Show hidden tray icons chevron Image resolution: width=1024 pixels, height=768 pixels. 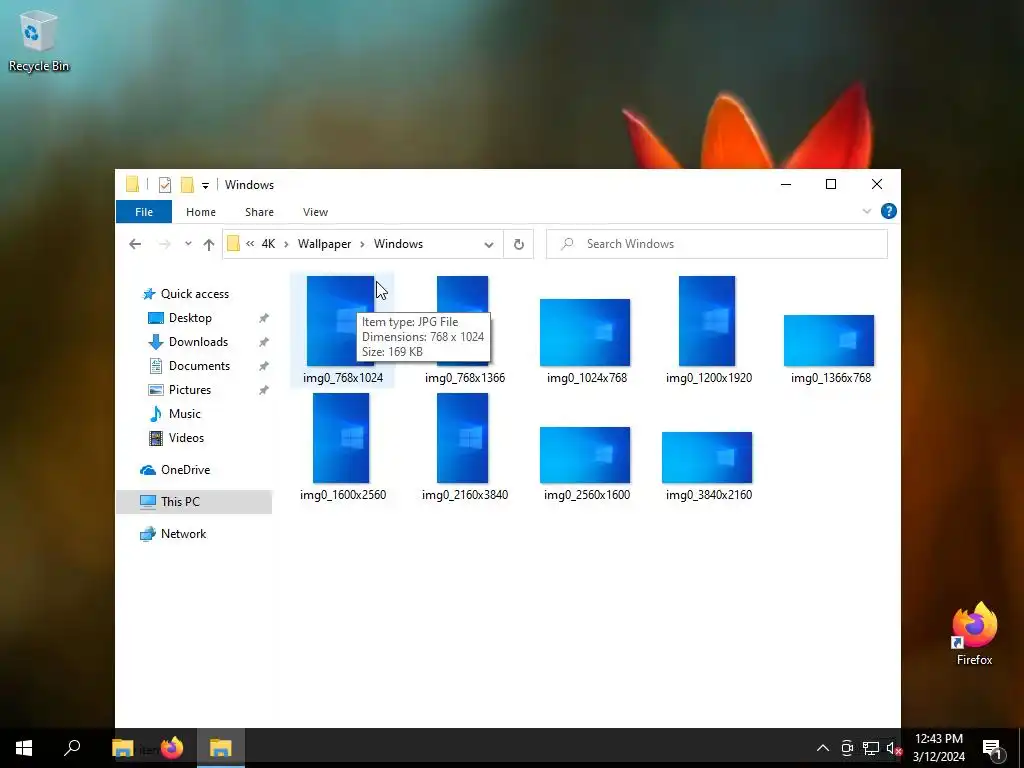[823, 748]
